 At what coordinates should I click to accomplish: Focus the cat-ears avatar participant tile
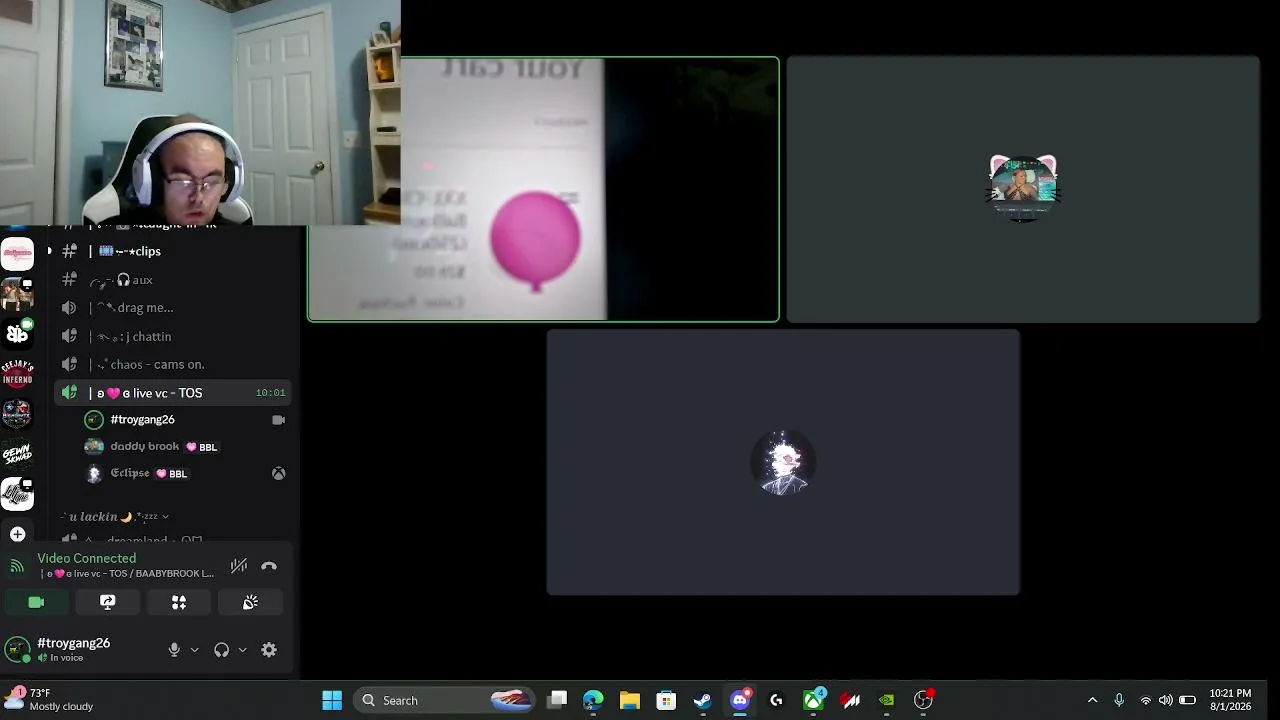coord(1023,189)
